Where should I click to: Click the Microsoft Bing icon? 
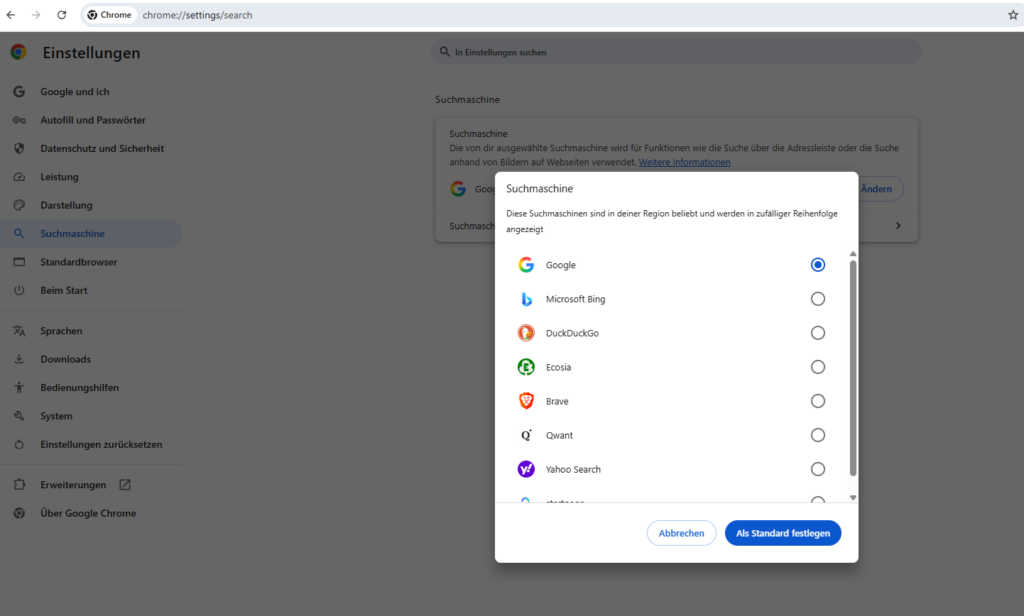(526, 299)
